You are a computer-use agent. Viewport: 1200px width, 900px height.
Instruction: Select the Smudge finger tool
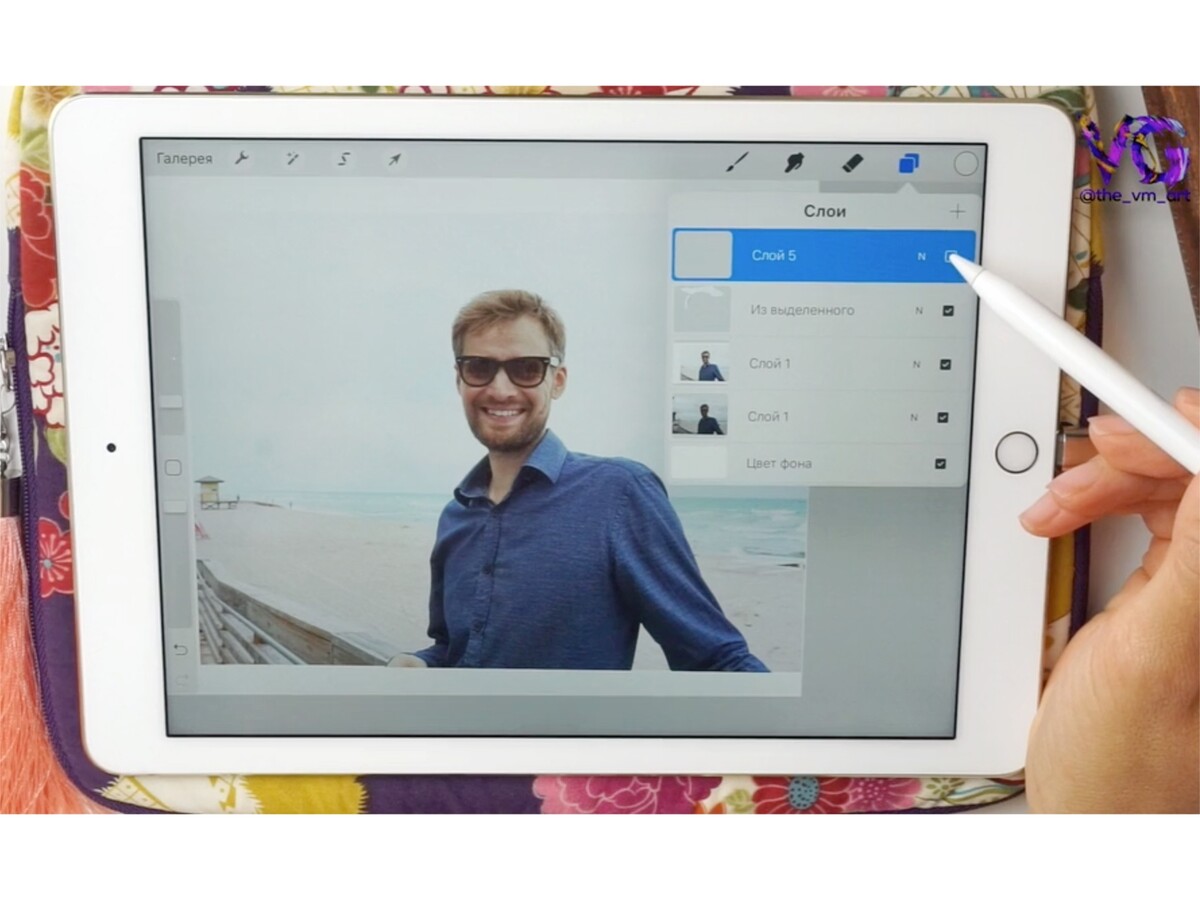coord(795,162)
